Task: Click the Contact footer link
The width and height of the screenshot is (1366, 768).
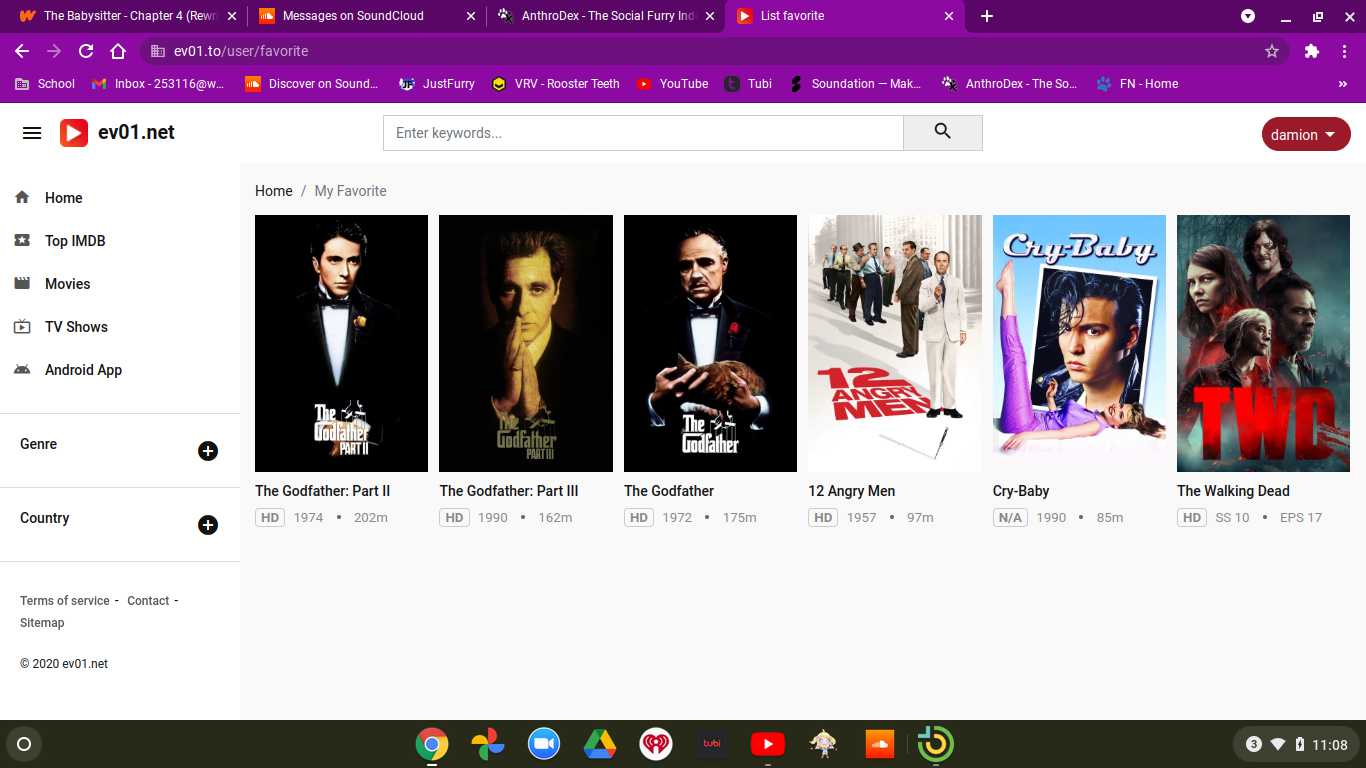Action: pos(148,601)
